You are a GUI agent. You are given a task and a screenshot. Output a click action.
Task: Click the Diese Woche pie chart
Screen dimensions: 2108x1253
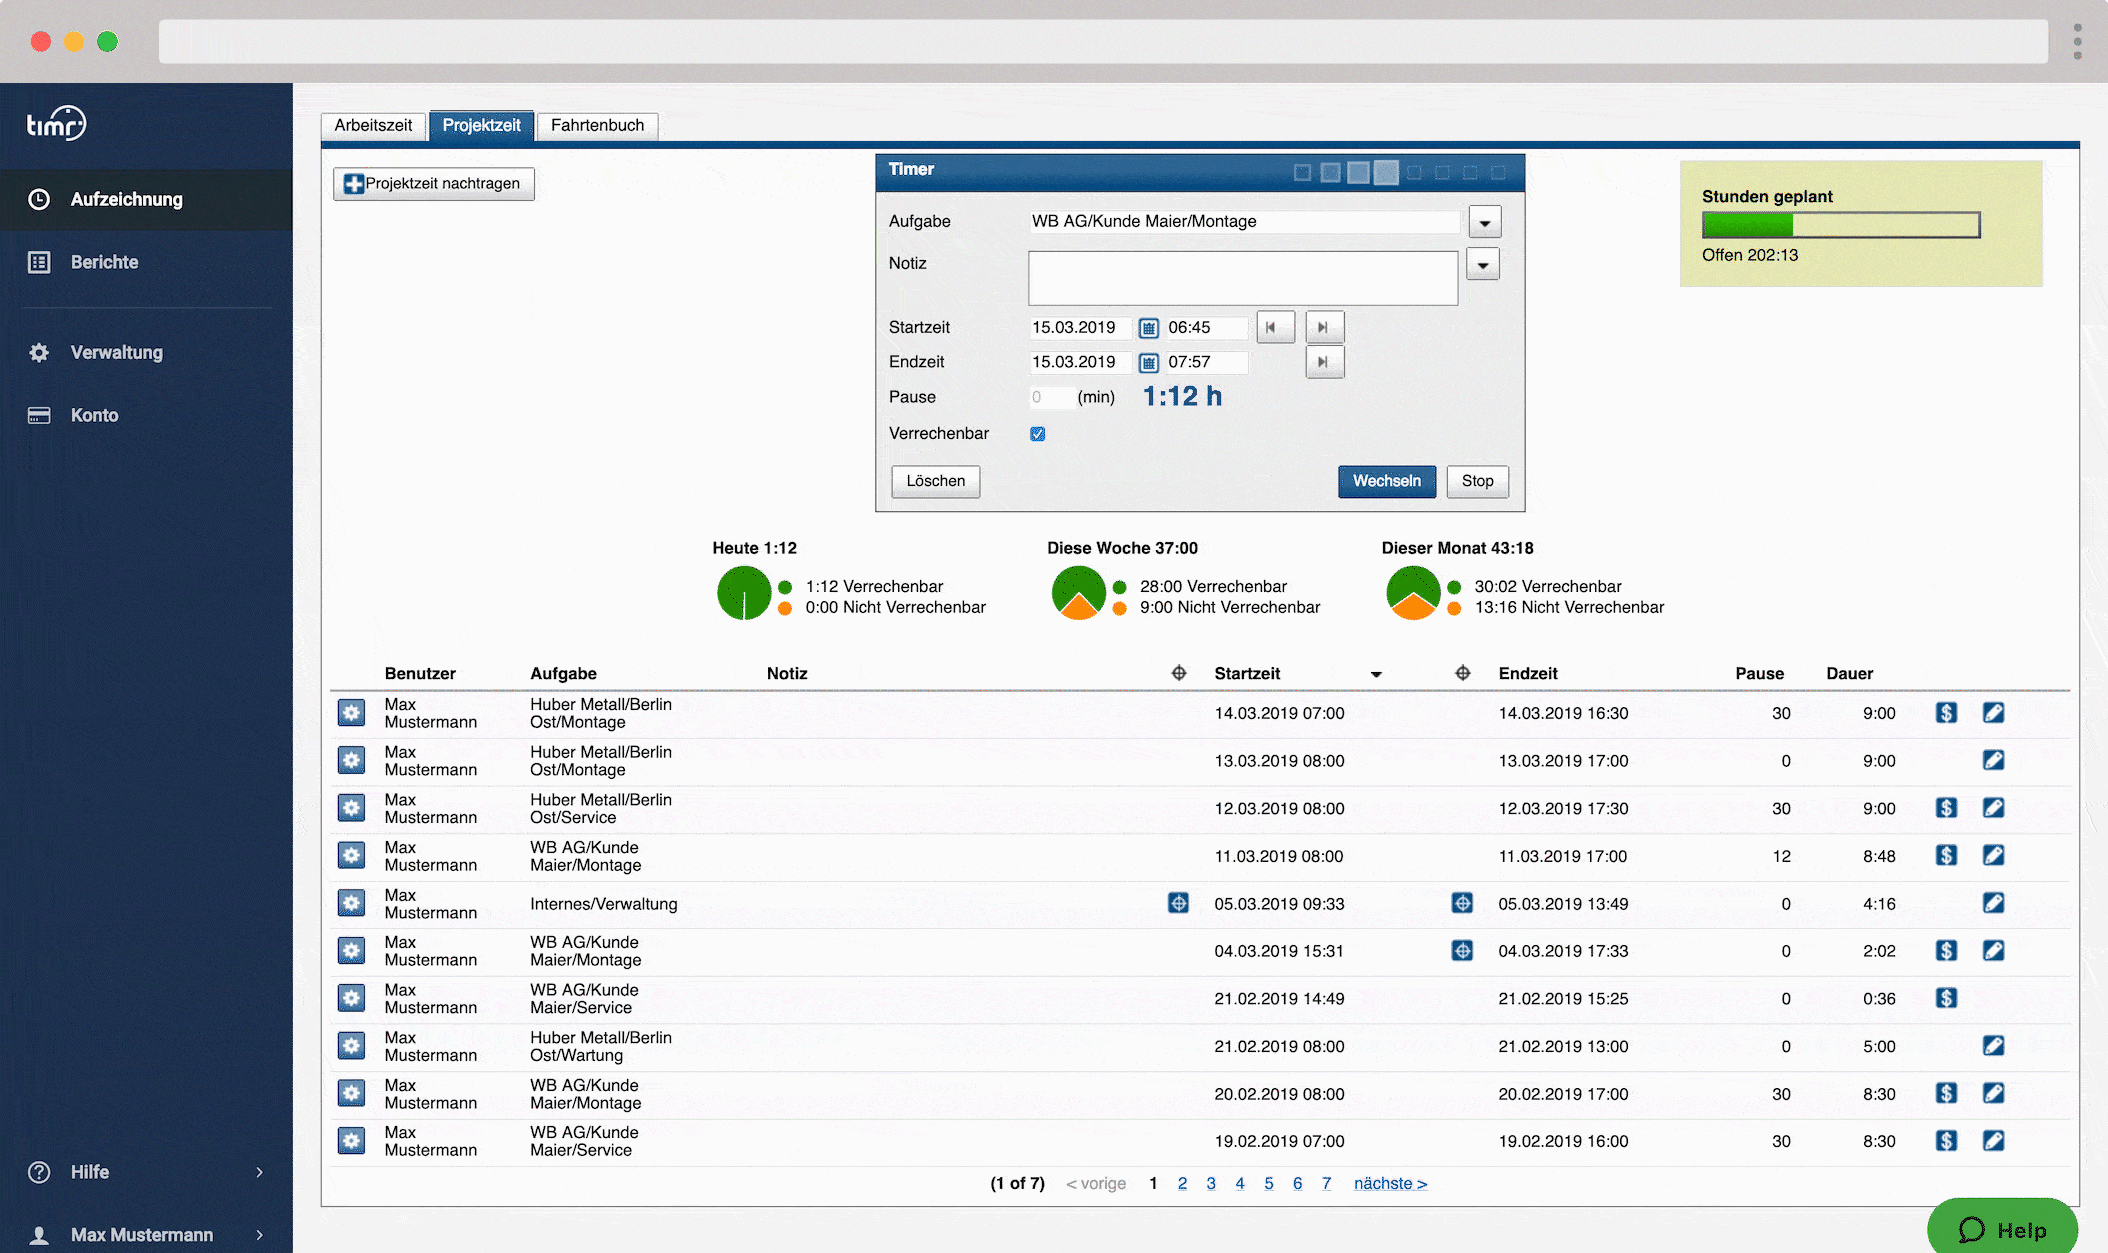(x=1079, y=593)
